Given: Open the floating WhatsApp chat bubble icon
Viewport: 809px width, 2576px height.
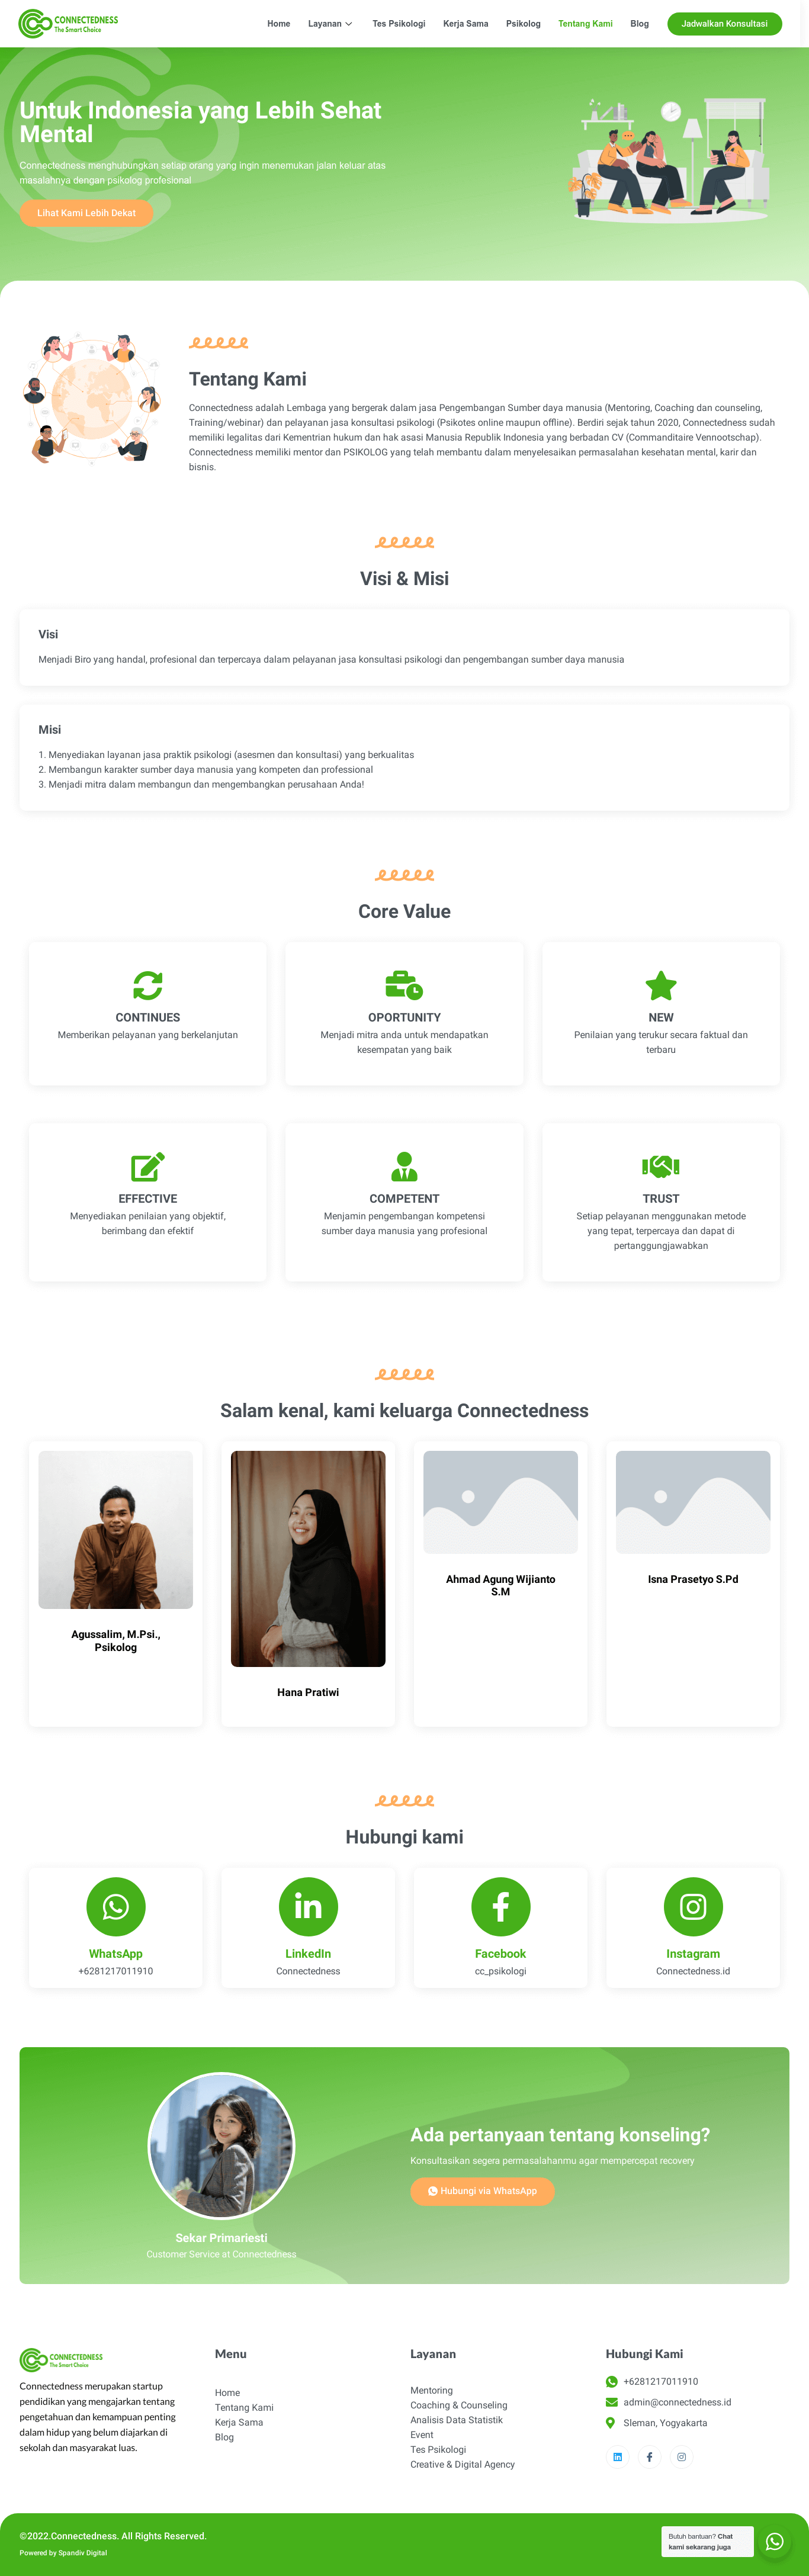Looking at the screenshot, I should coord(774,2541).
